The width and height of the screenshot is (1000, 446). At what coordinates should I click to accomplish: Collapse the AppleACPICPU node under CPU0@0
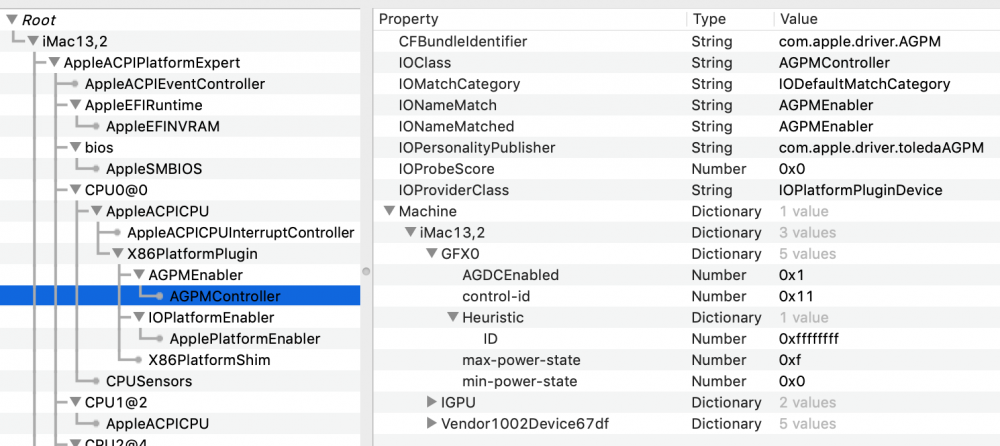[x=96, y=211]
